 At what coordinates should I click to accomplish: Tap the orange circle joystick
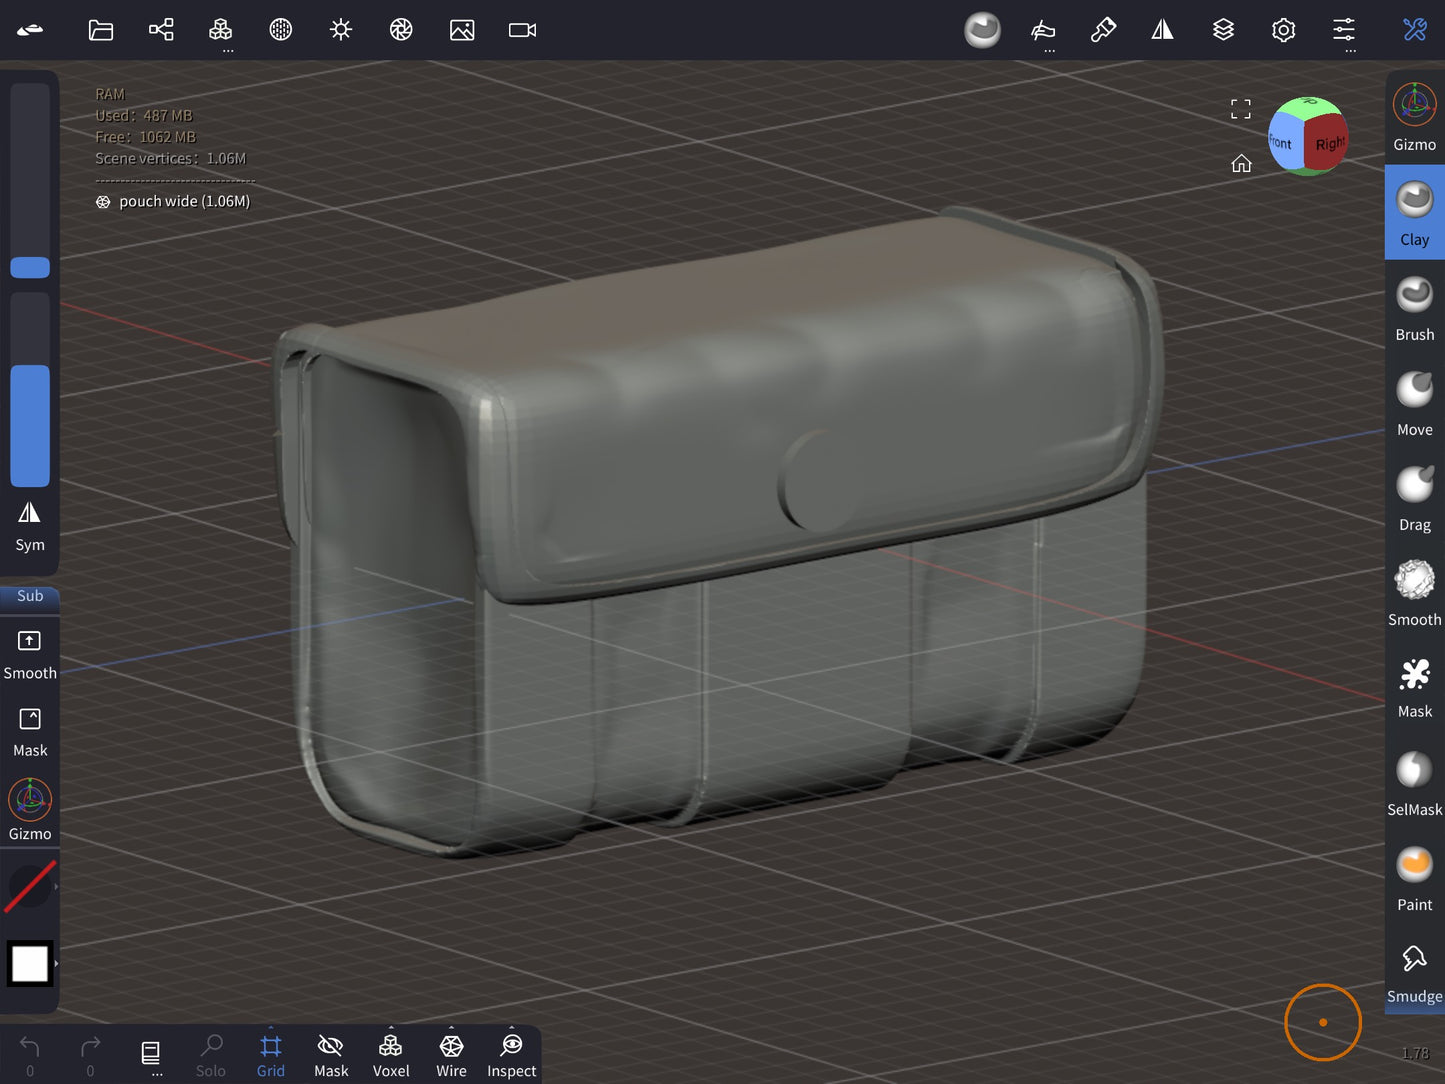tap(1323, 1022)
